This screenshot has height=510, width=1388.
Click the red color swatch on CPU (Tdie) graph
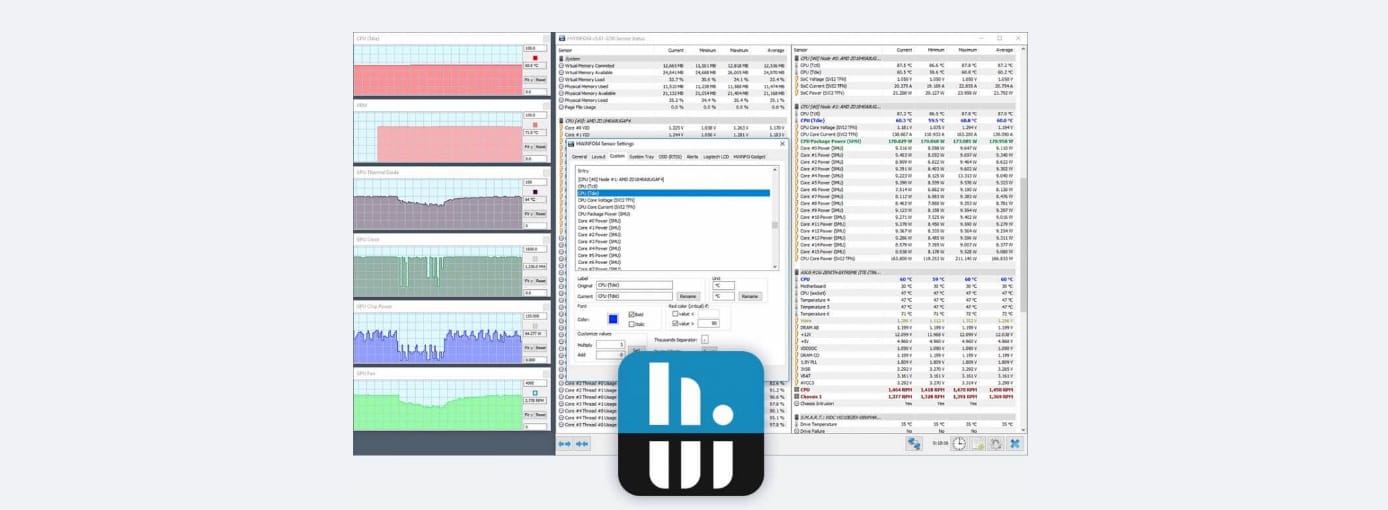click(x=535, y=57)
